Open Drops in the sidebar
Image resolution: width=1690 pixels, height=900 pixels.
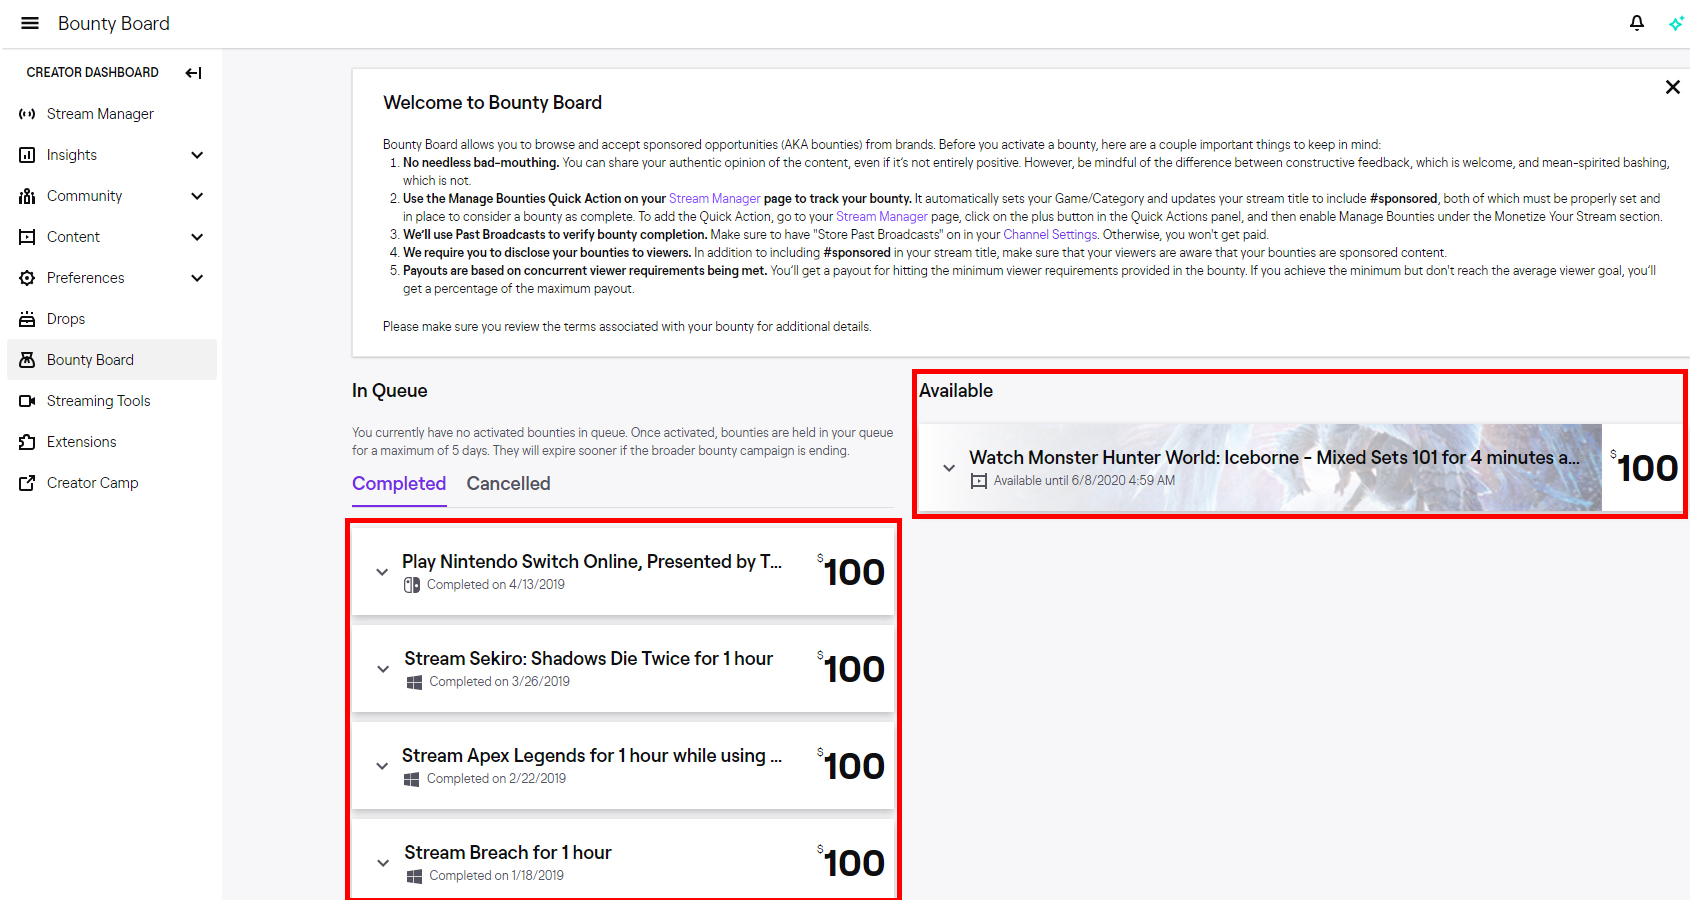click(112, 319)
